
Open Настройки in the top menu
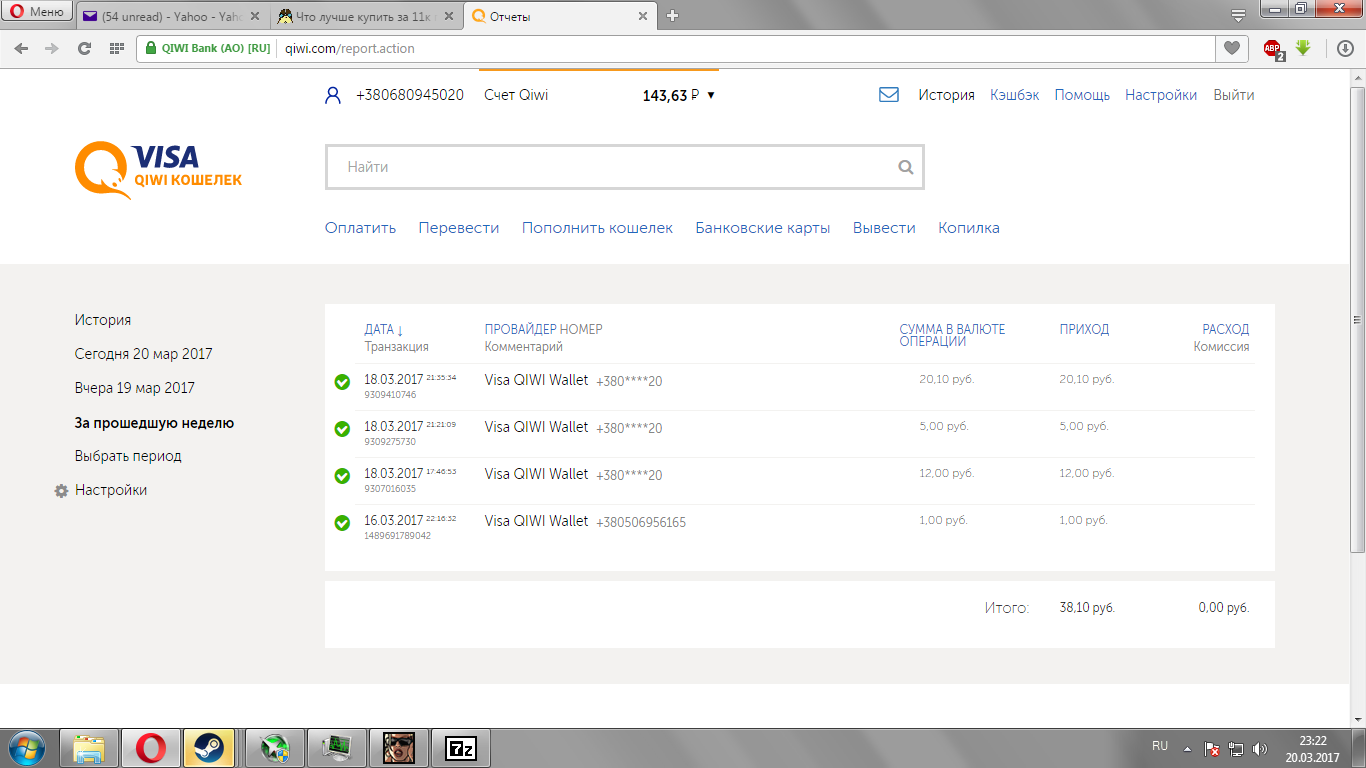pos(1161,95)
